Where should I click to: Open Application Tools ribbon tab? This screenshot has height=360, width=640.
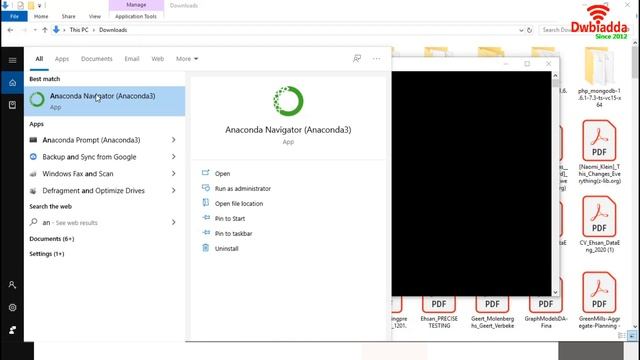(x=136, y=16)
